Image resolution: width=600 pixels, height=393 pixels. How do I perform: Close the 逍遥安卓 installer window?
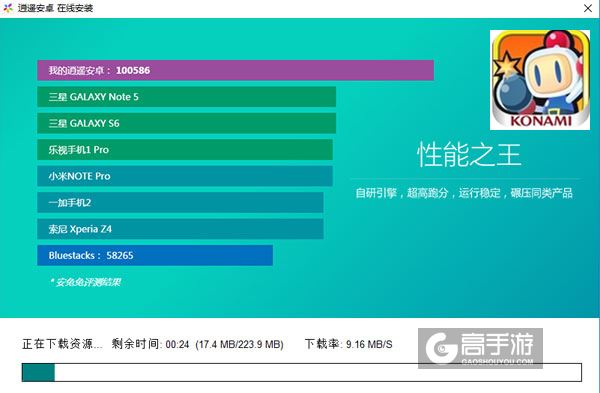click(588, 8)
